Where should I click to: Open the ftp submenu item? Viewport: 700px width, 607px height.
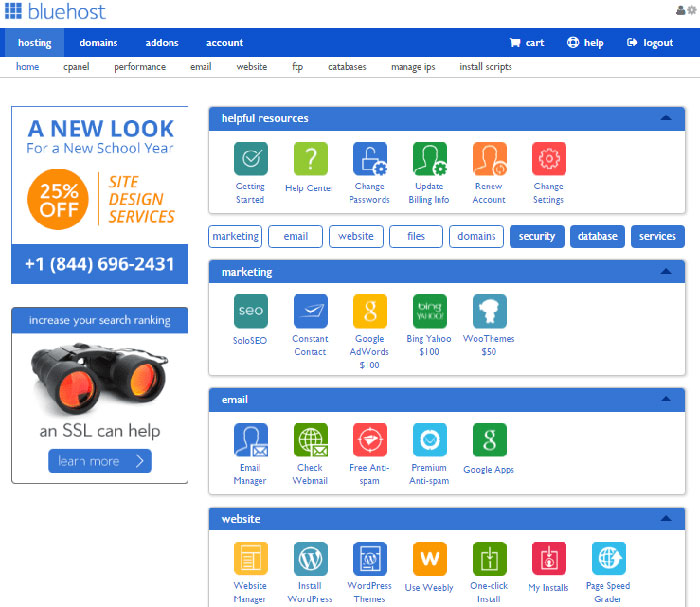tap(297, 67)
